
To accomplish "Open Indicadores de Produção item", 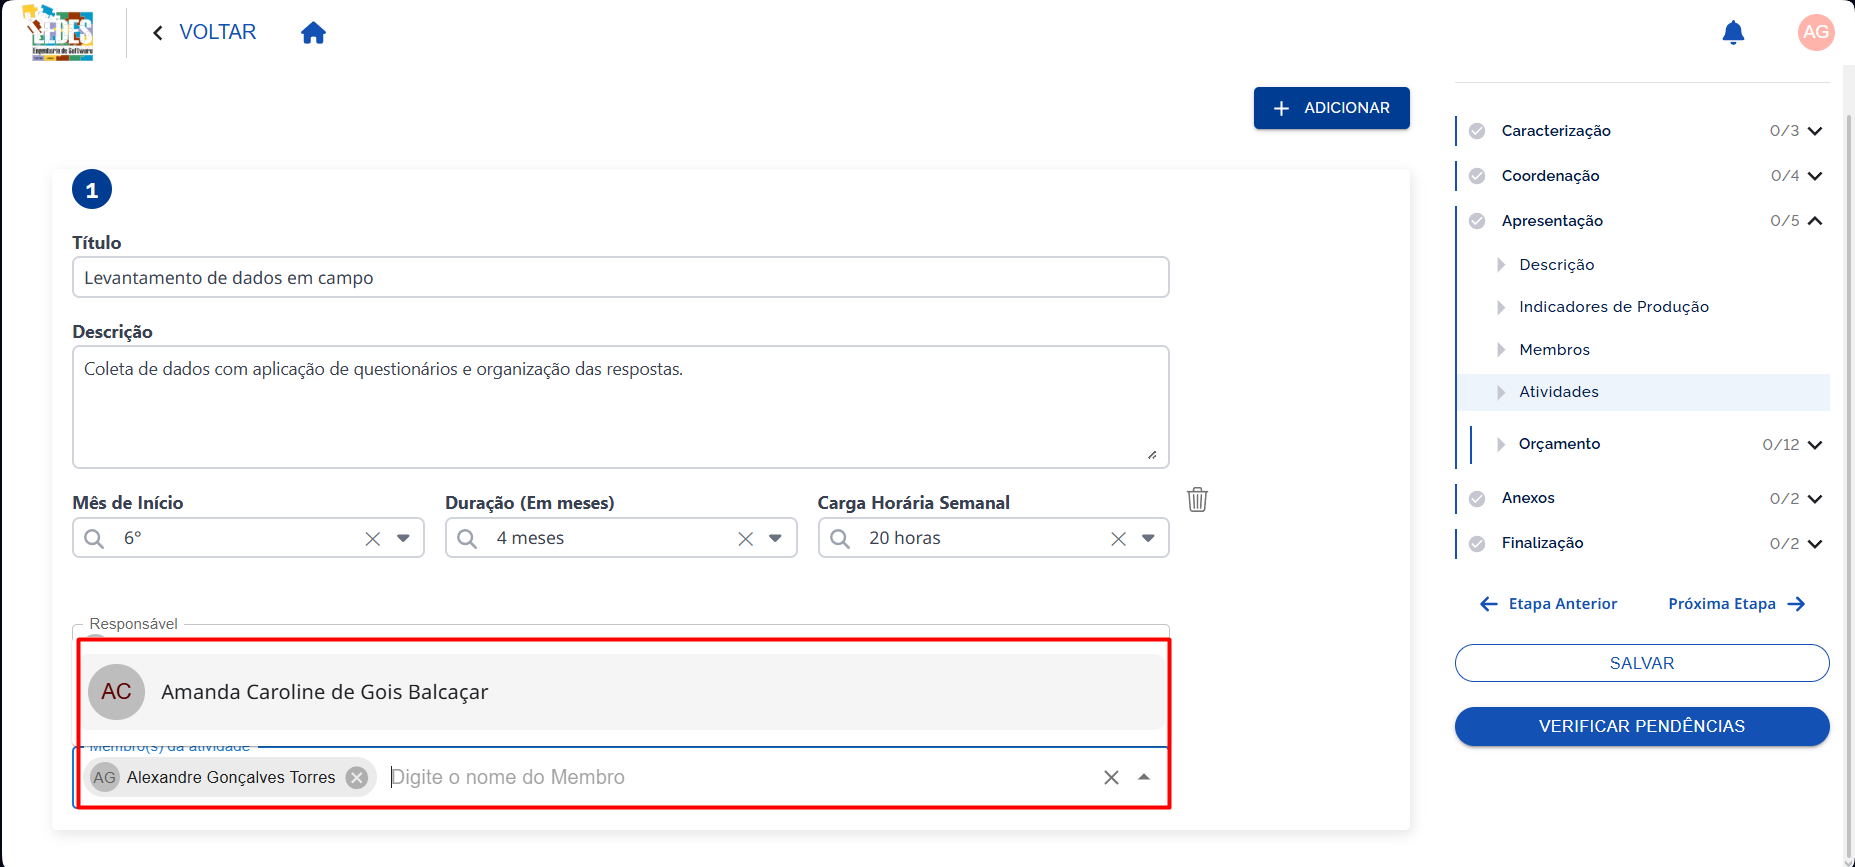I will 1613,307.
